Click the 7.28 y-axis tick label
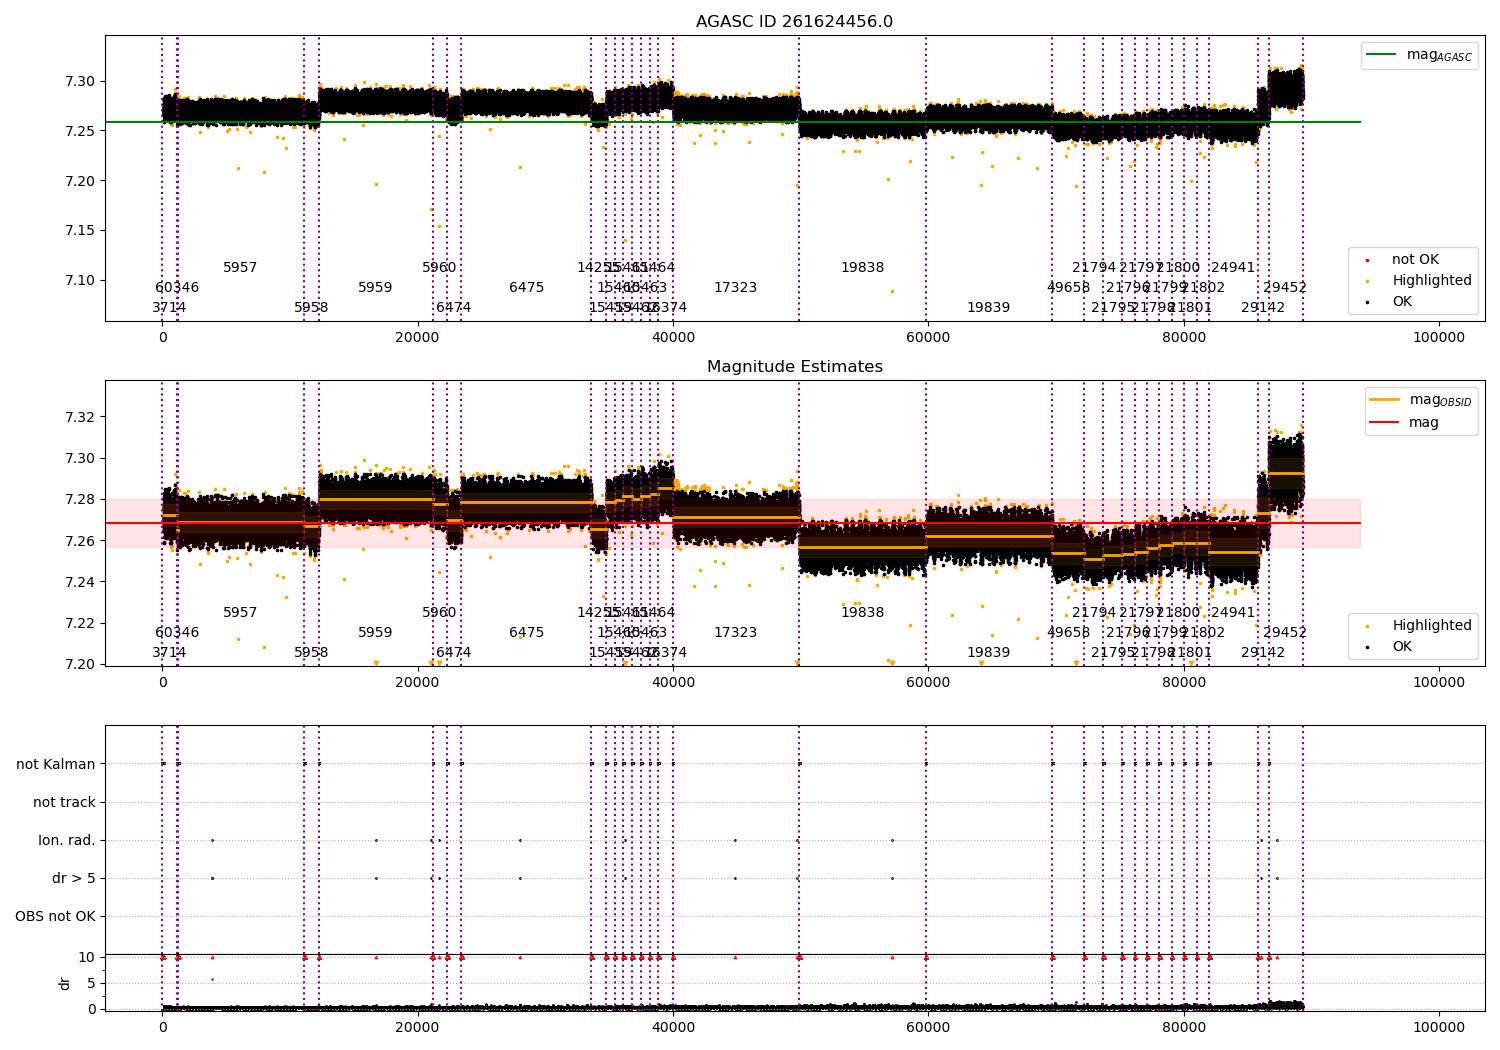The height and width of the screenshot is (1050, 1500). (x=80, y=499)
